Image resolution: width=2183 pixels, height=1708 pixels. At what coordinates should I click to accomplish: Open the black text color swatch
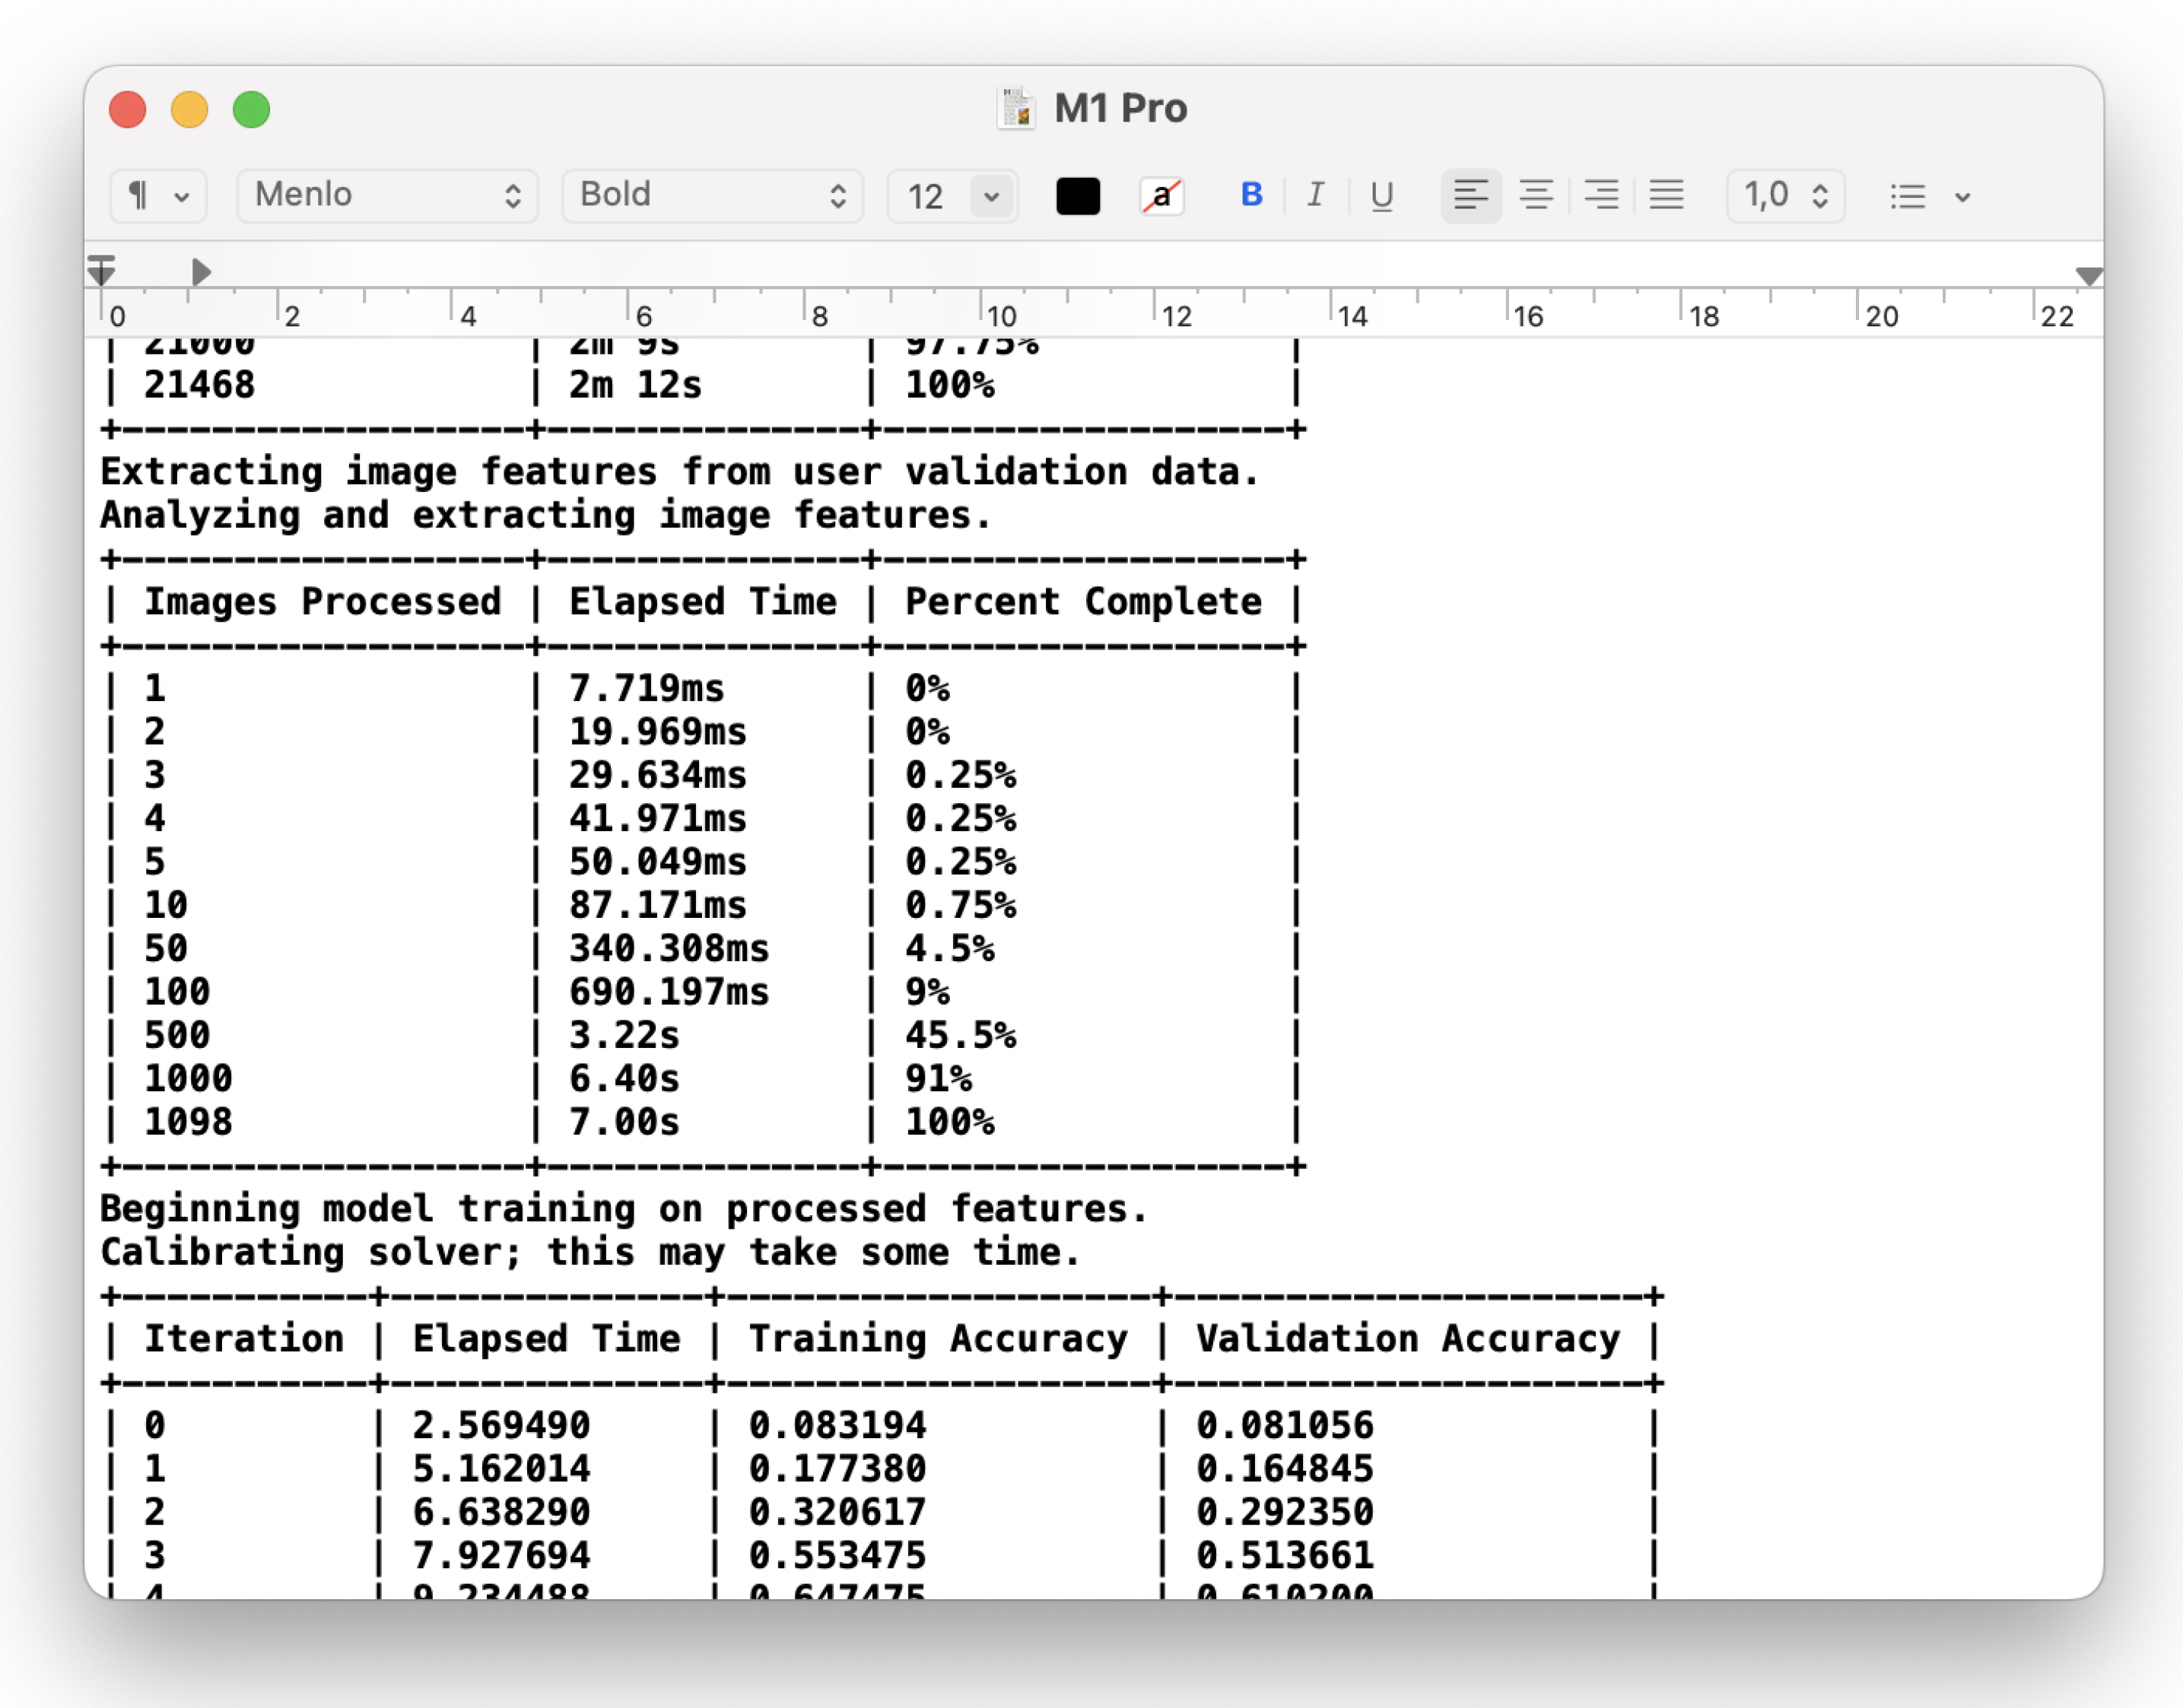(x=1077, y=196)
